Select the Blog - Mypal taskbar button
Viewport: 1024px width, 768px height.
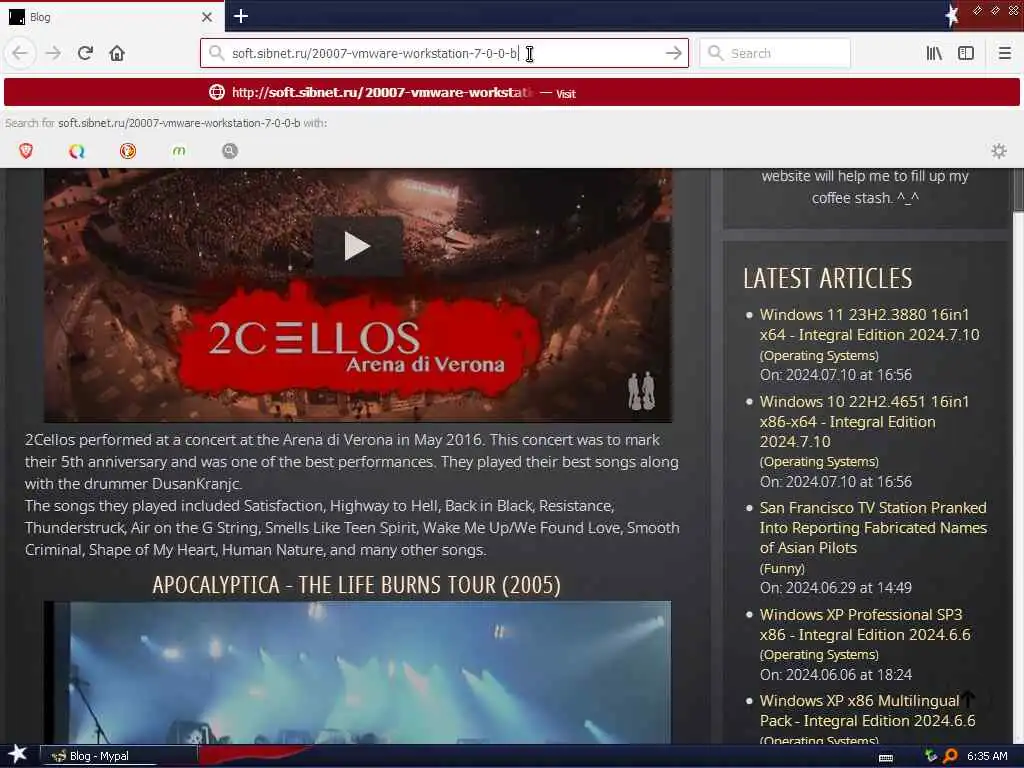click(x=119, y=756)
